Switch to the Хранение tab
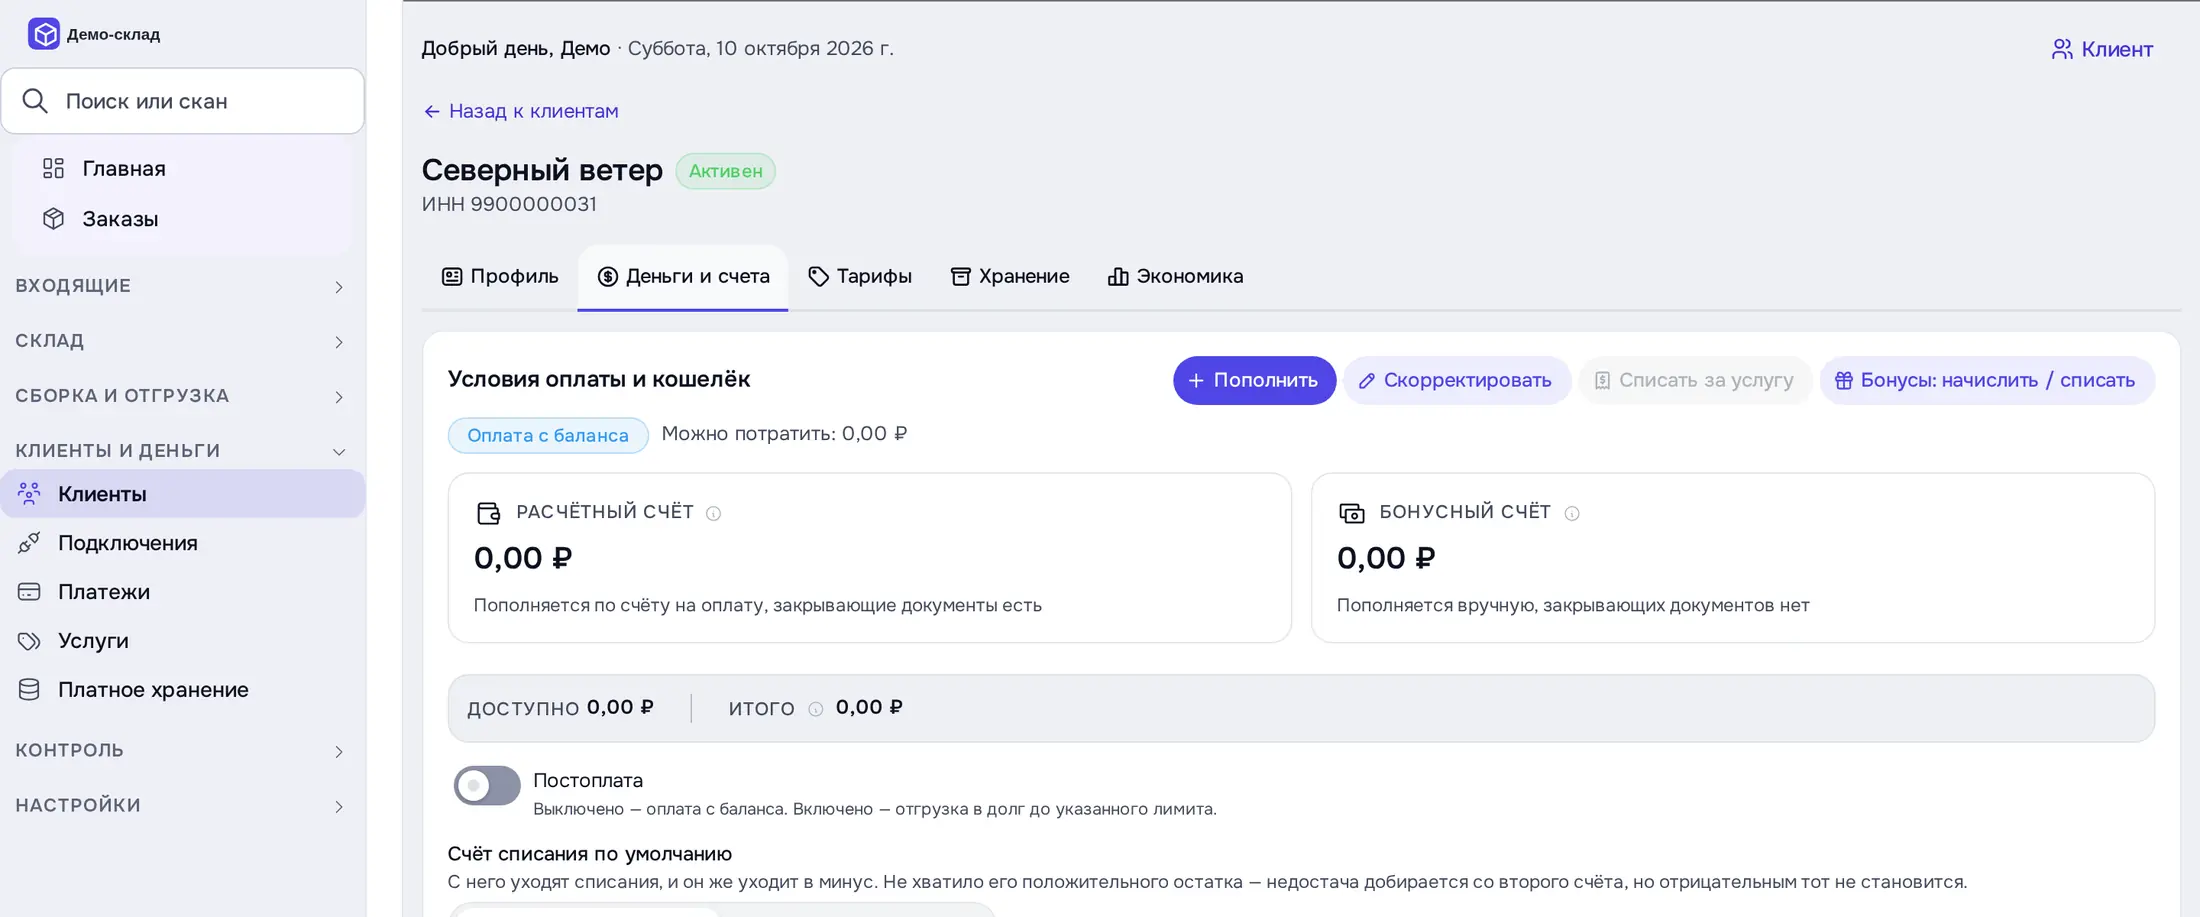This screenshot has height=917, width=2200. click(1010, 276)
